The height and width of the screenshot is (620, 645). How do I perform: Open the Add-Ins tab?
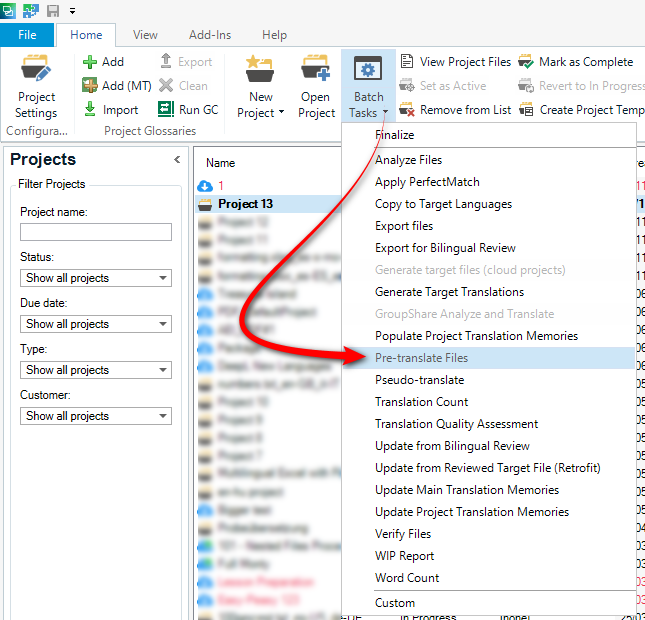tap(210, 35)
